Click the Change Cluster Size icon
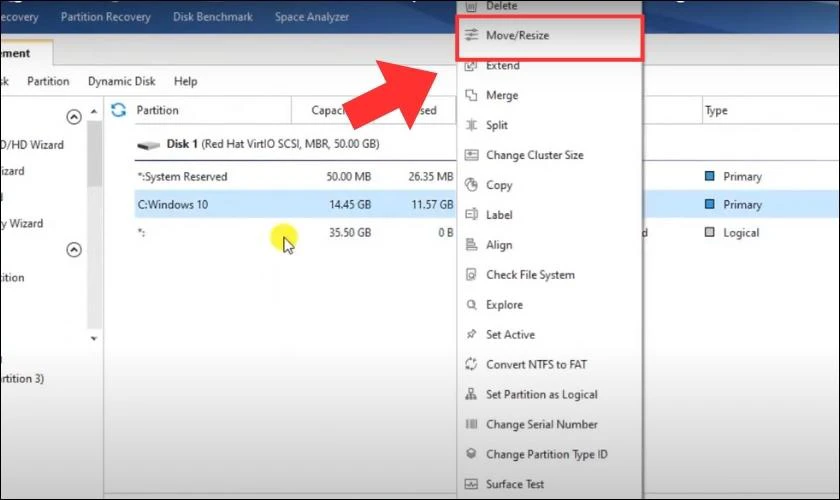840x500 pixels. click(x=471, y=155)
